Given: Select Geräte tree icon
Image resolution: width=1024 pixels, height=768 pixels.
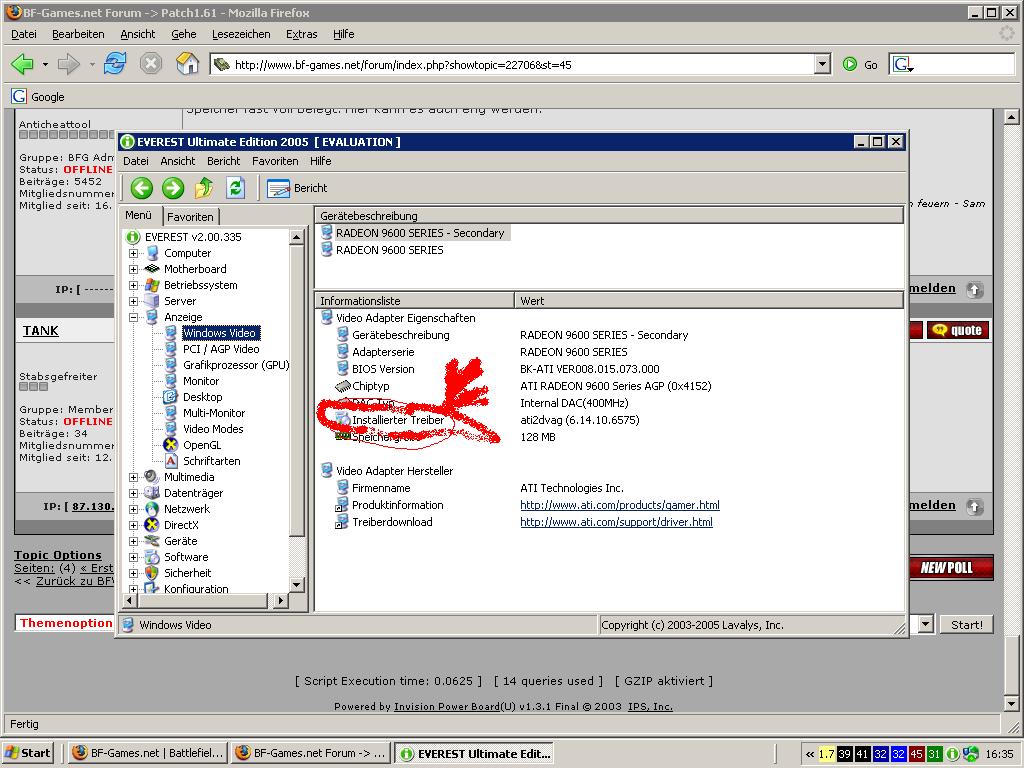Looking at the screenshot, I should [152, 541].
